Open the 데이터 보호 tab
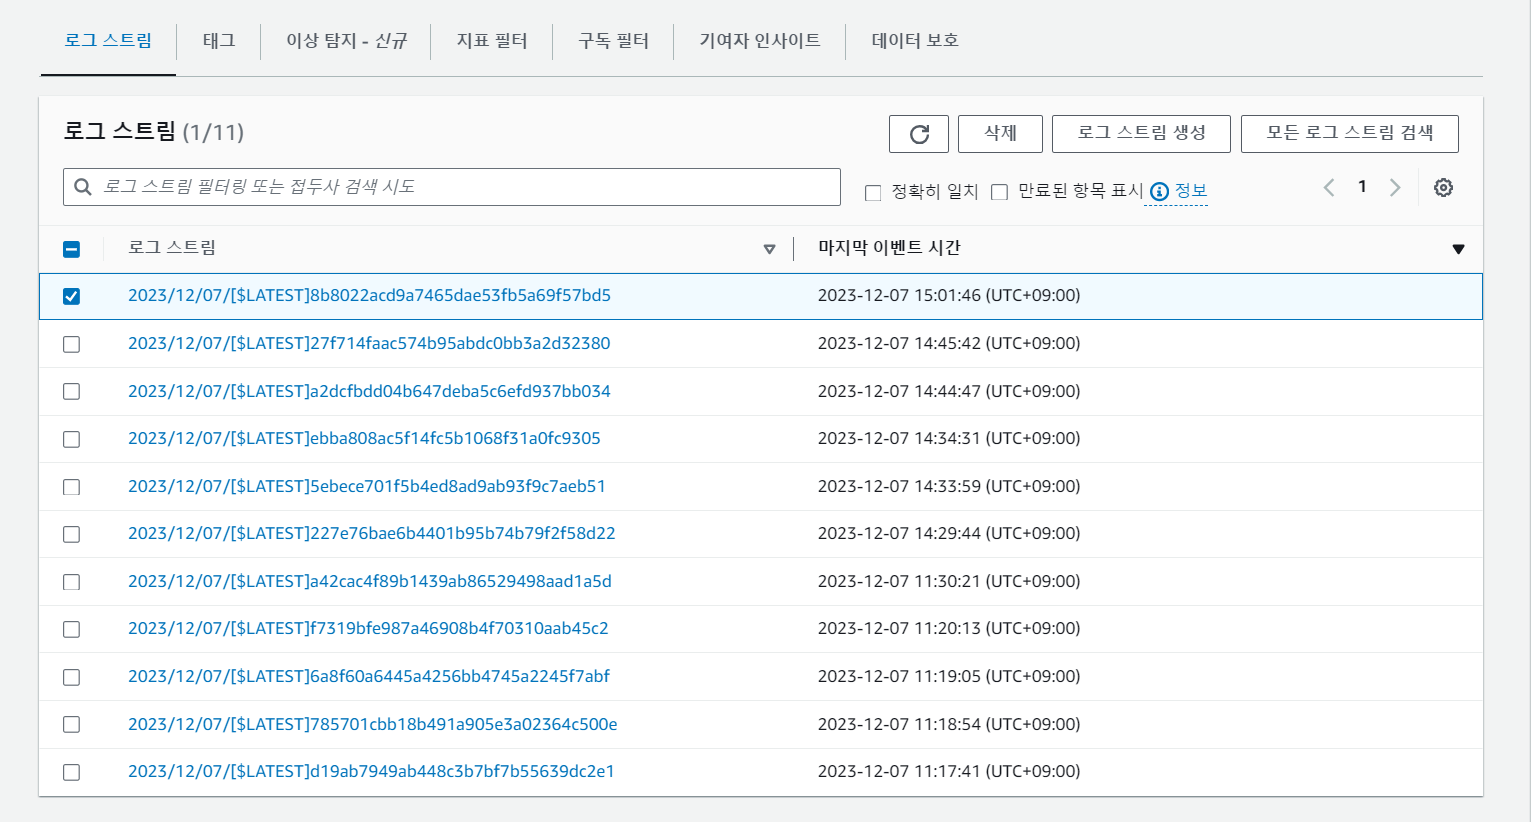Image resolution: width=1536 pixels, height=822 pixels. click(915, 40)
